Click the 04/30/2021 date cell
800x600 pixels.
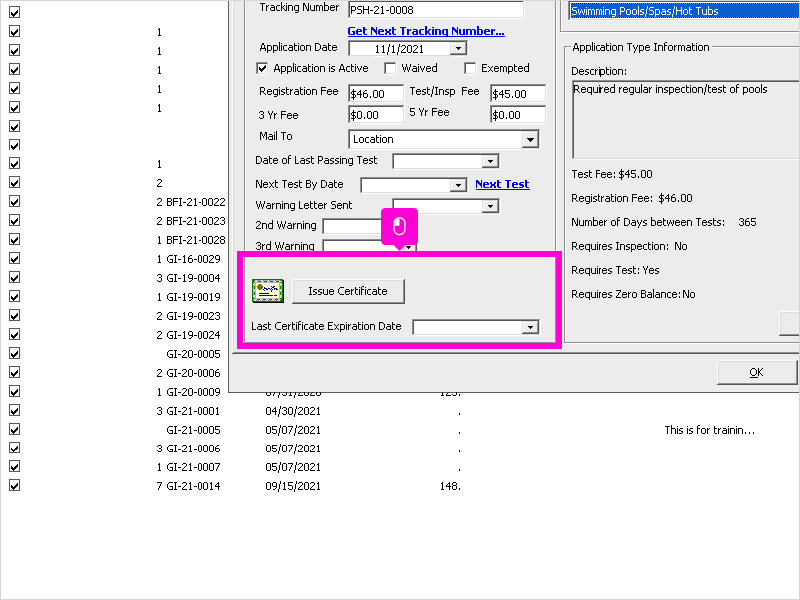pos(293,411)
